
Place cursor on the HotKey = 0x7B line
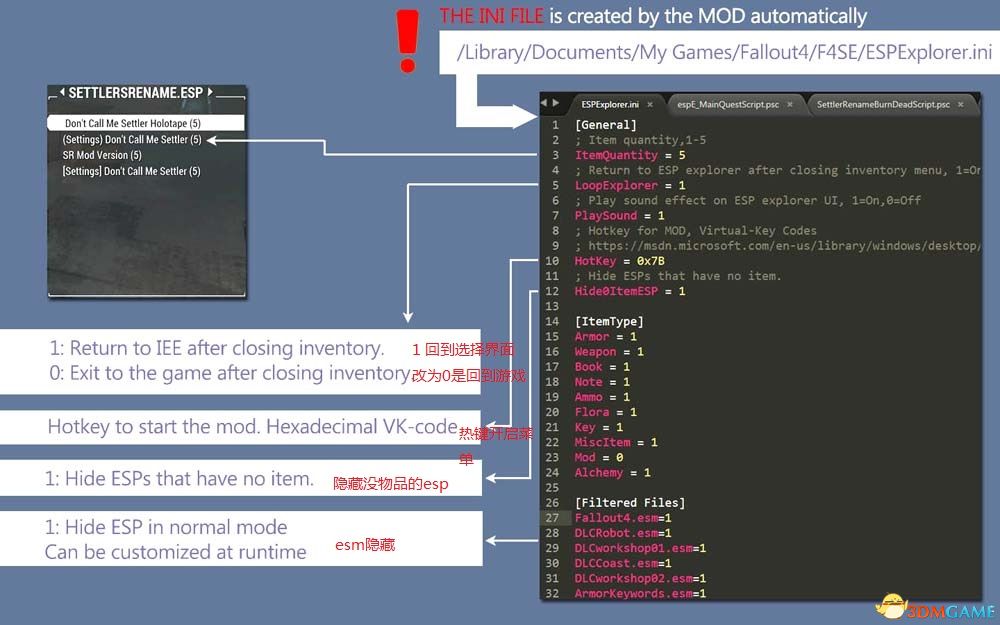(611, 261)
